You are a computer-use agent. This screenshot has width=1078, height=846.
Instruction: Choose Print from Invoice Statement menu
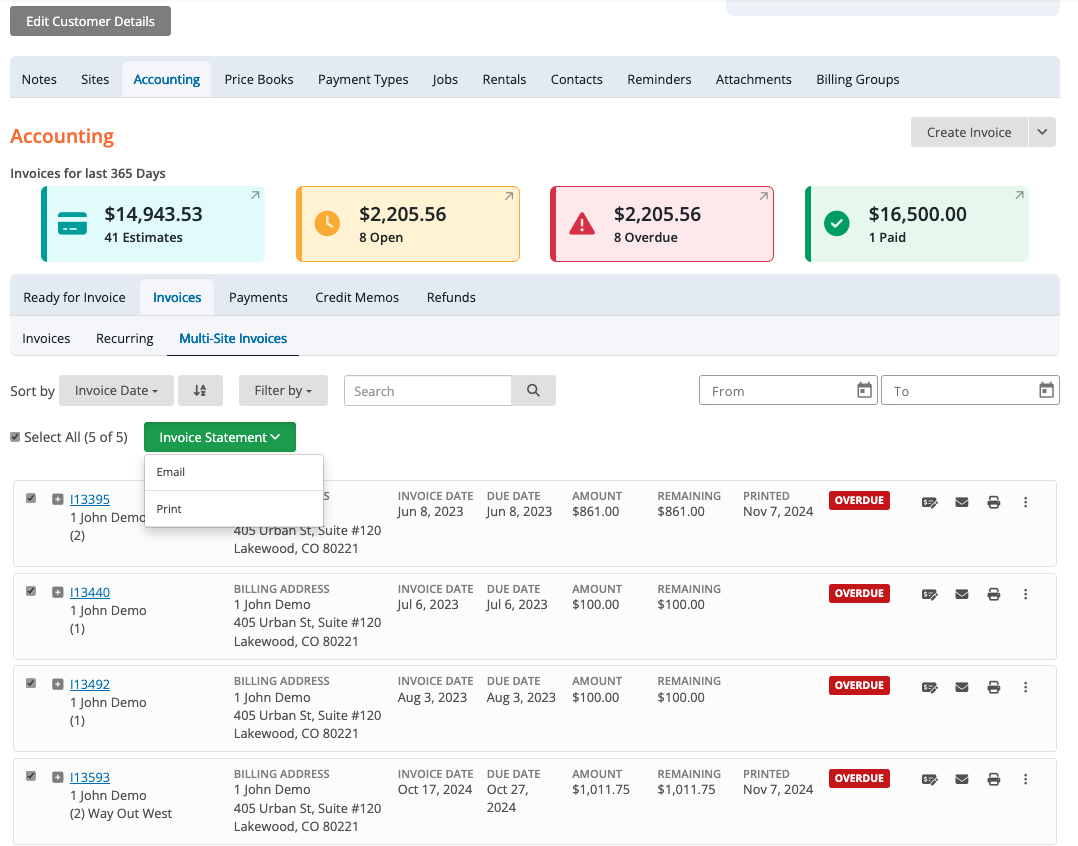[x=234, y=509]
